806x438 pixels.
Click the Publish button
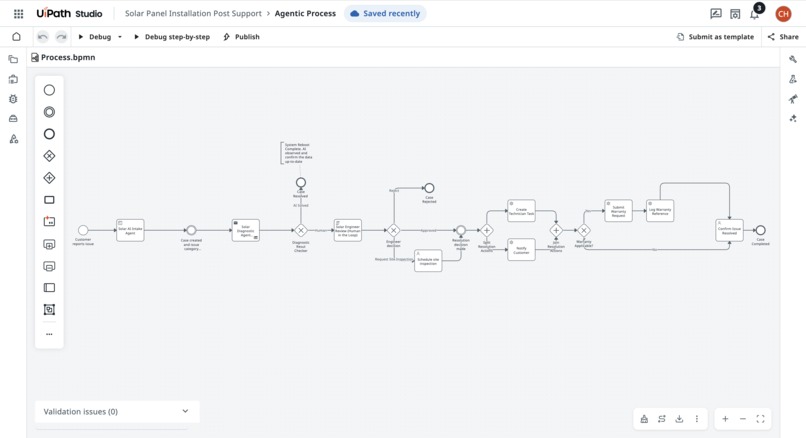(x=242, y=37)
